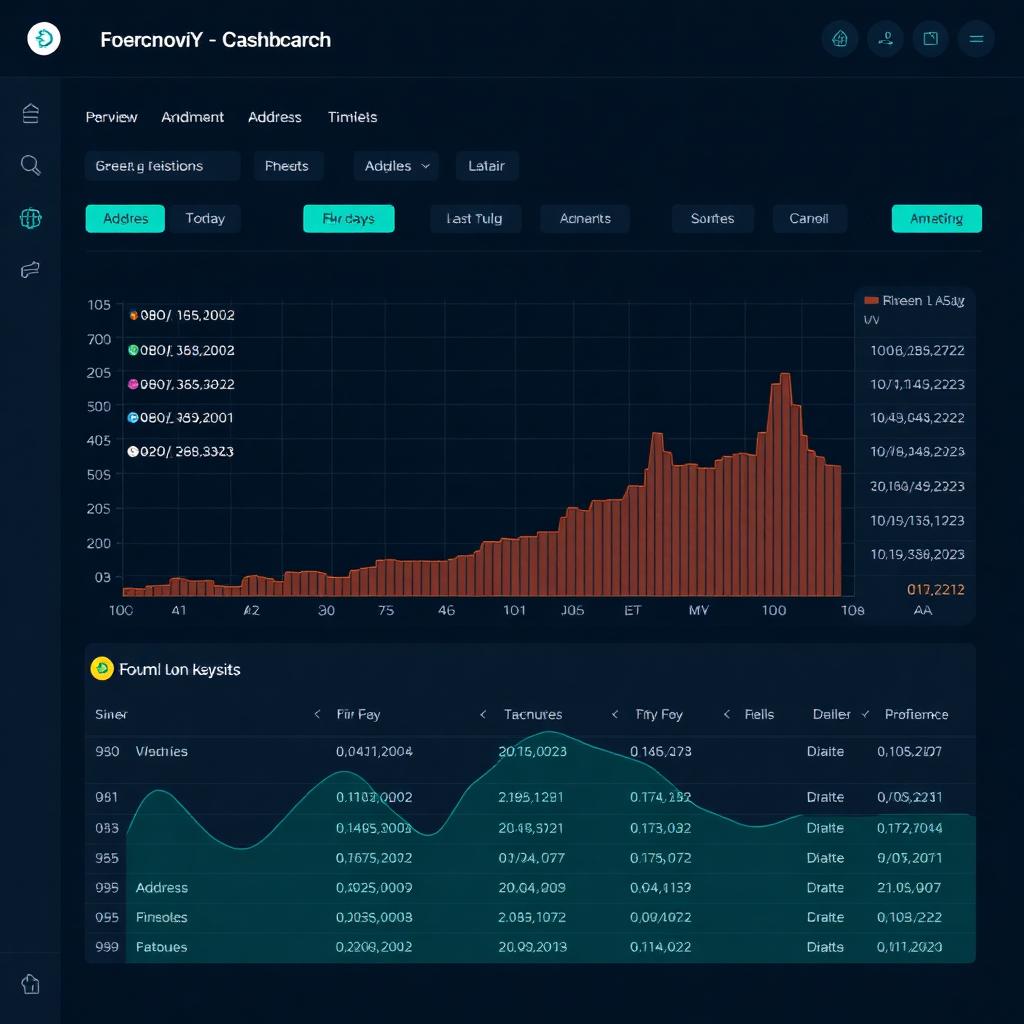Switch to the Parview tab

pyautogui.click(x=112, y=117)
